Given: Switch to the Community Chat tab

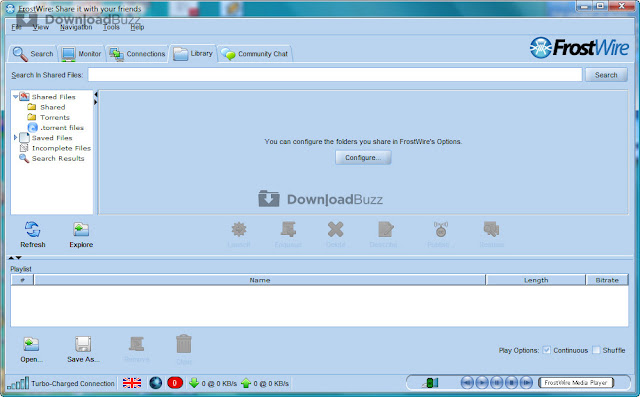Looking at the screenshot, I should (254, 53).
